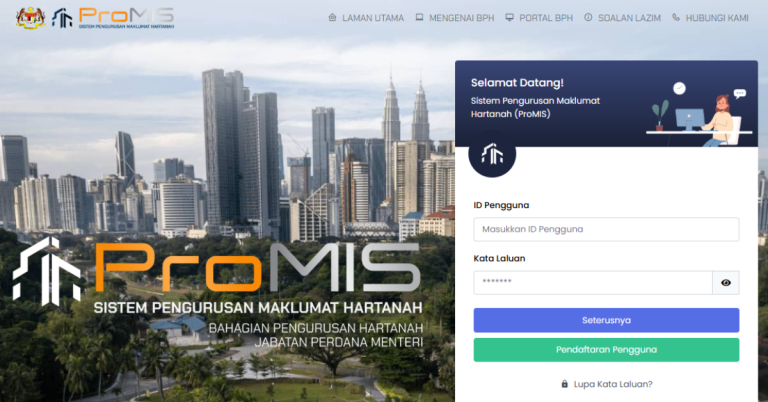This screenshot has width=768, height=402.
Task: Click the Kata Laluan label
Action: coord(499,259)
